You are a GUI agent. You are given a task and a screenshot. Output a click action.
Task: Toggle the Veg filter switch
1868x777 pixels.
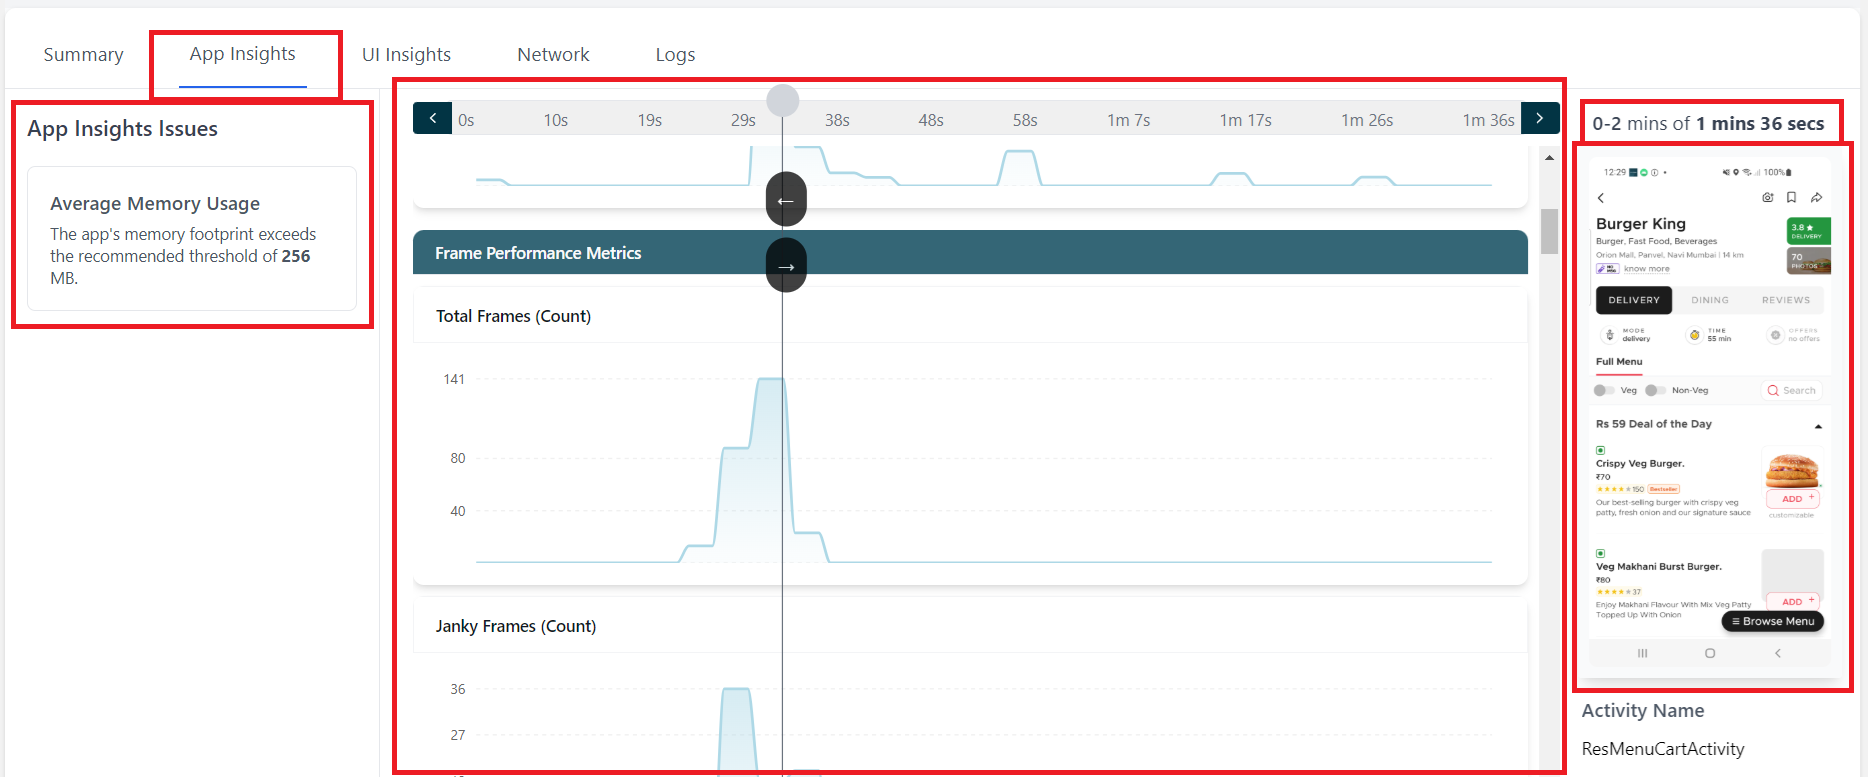coord(1604,391)
